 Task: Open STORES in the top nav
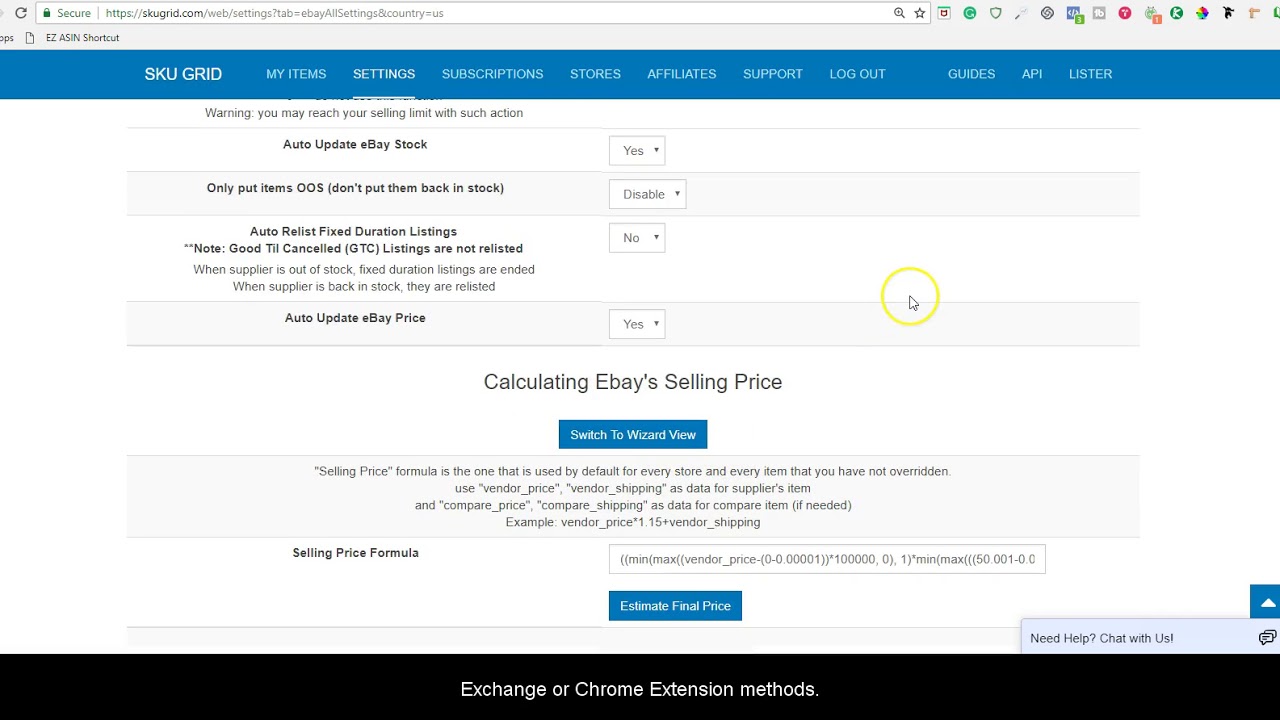tap(595, 74)
